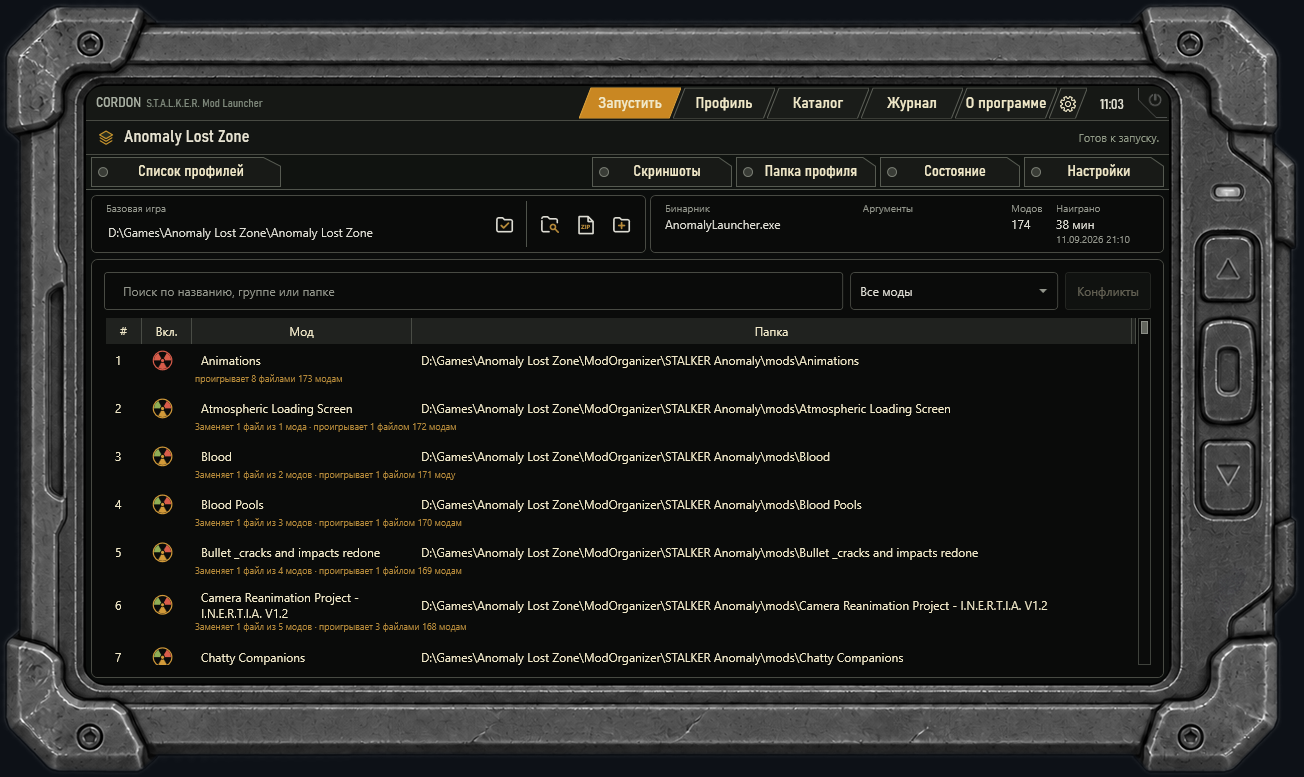Viewport: 1304px width, 777px height.
Task: Open the Состояние button
Action: click(x=950, y=171)
